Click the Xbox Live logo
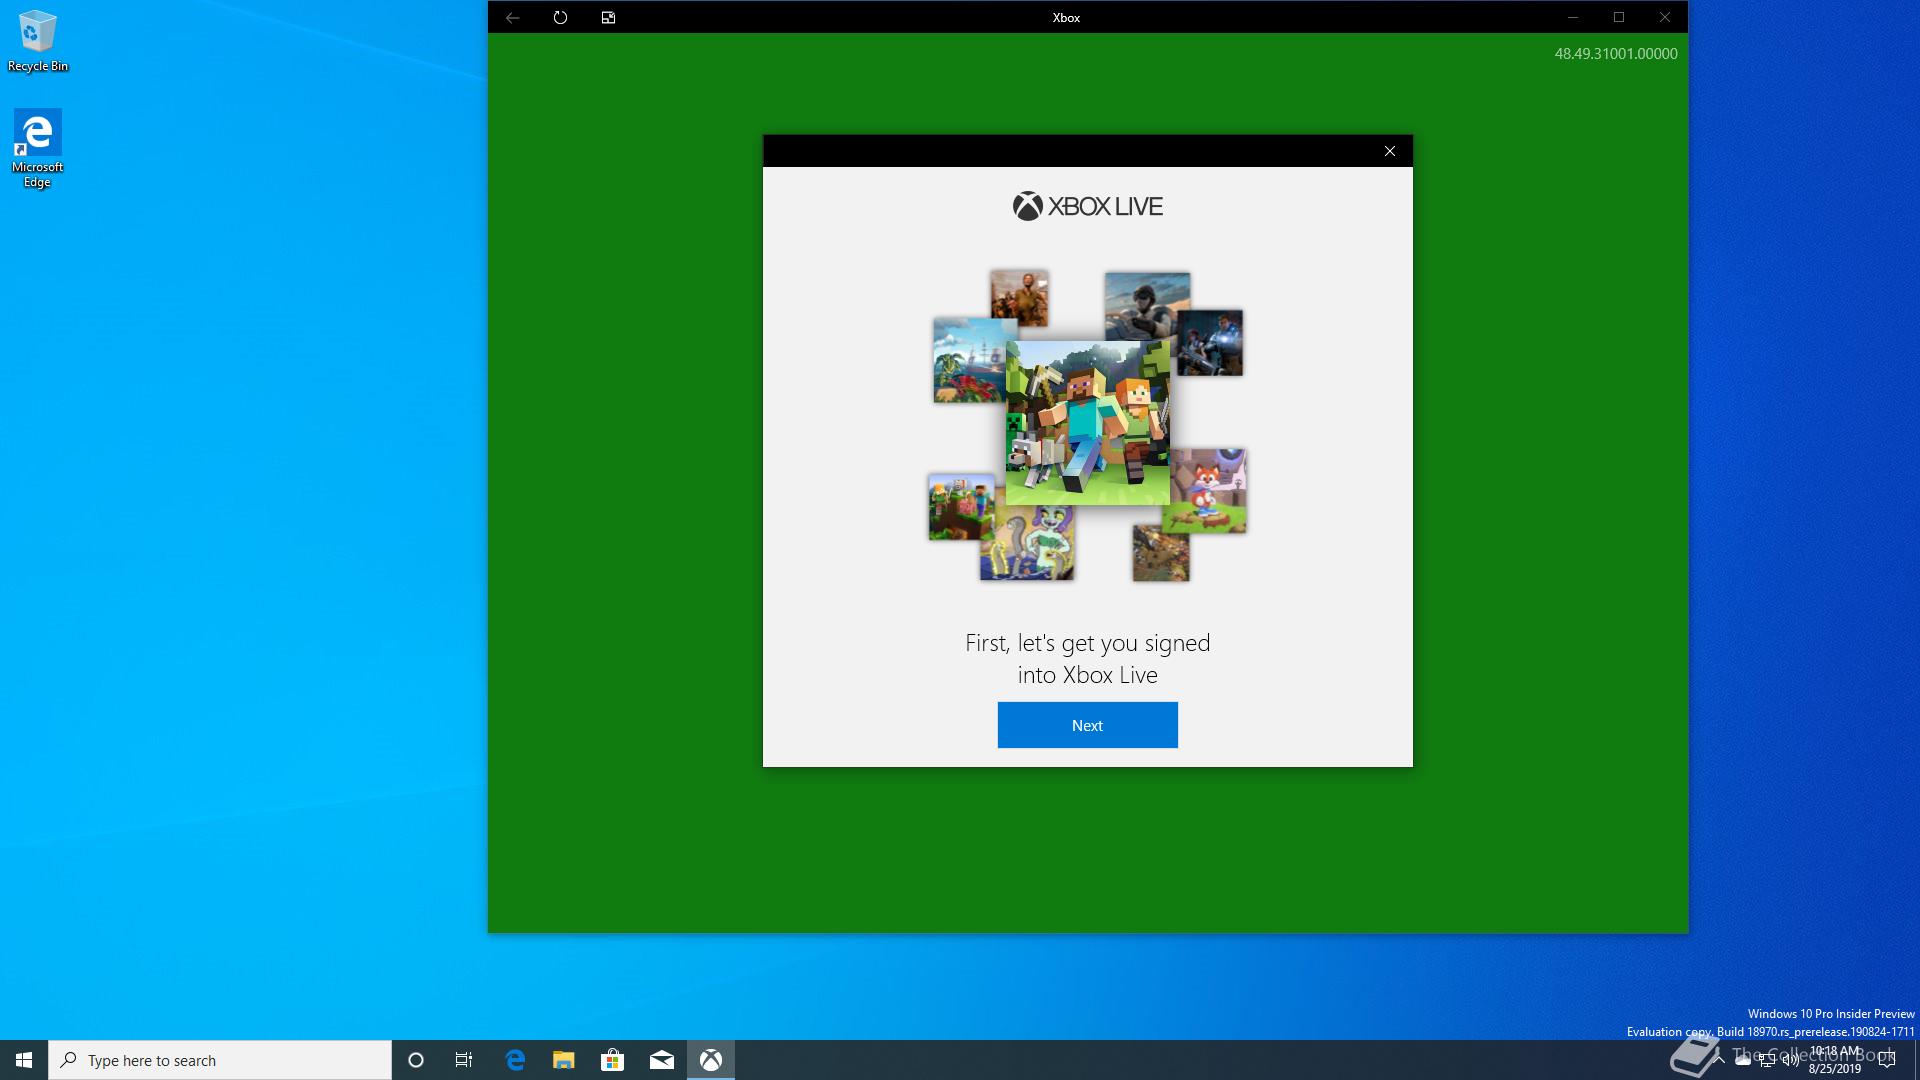The width and height of the screenshot is (1920, 1080). (1087, 206)
